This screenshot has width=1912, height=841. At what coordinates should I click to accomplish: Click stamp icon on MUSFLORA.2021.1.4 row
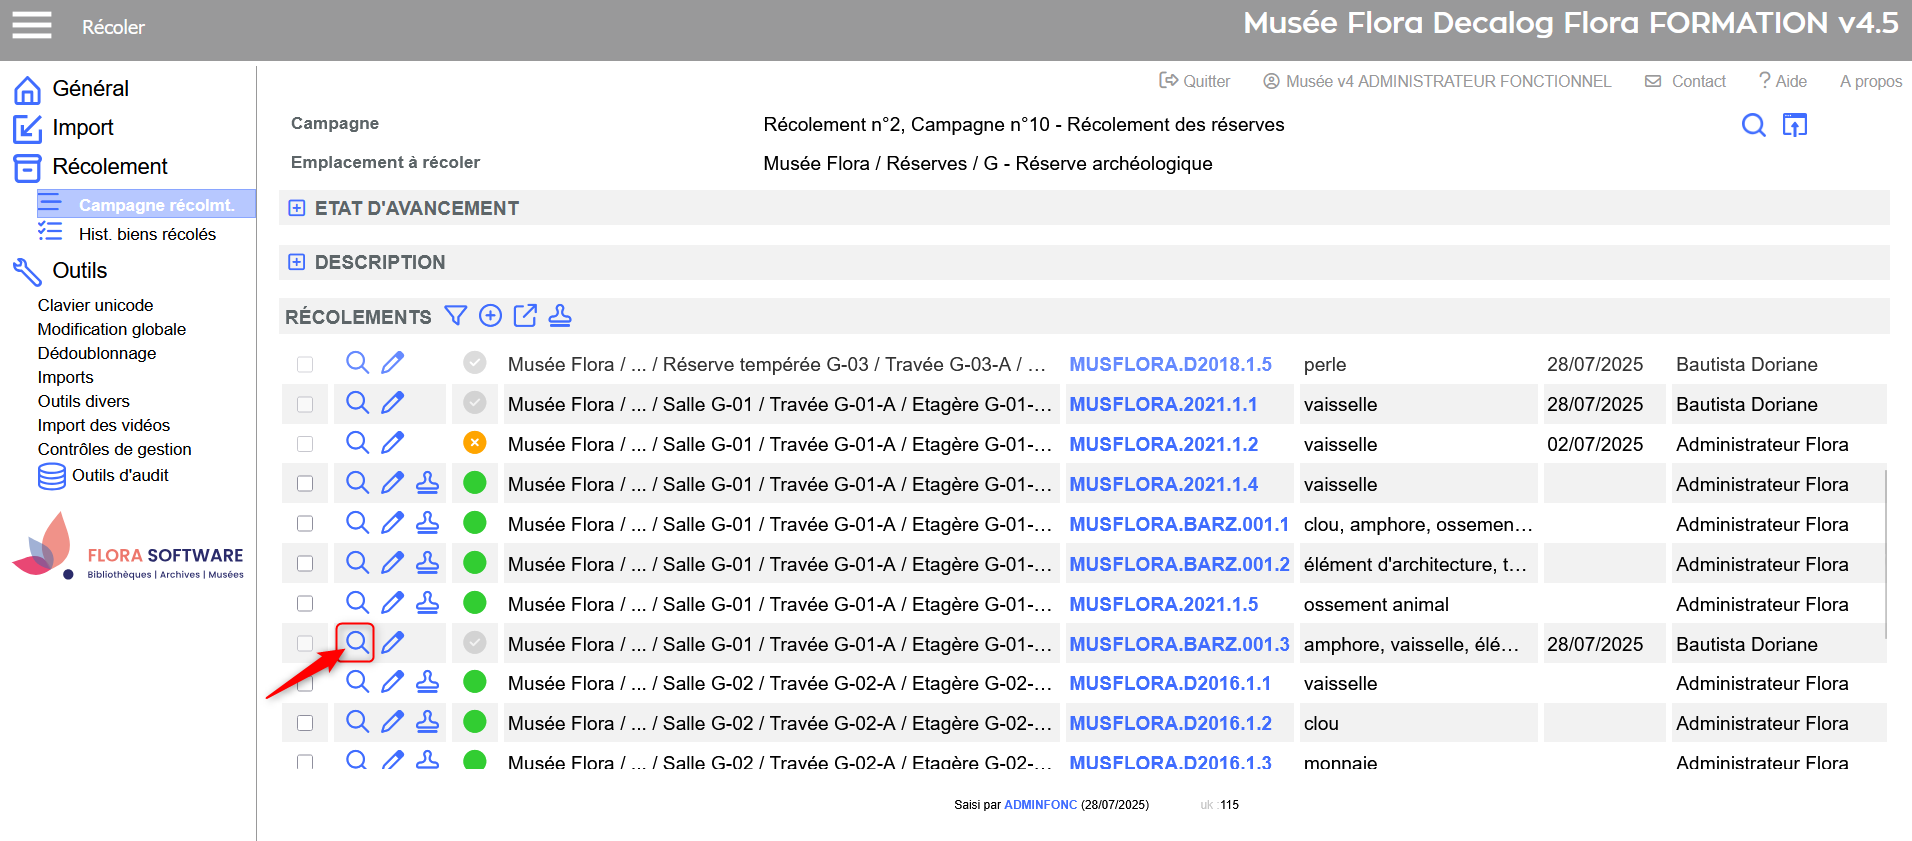tap(427, 483)
